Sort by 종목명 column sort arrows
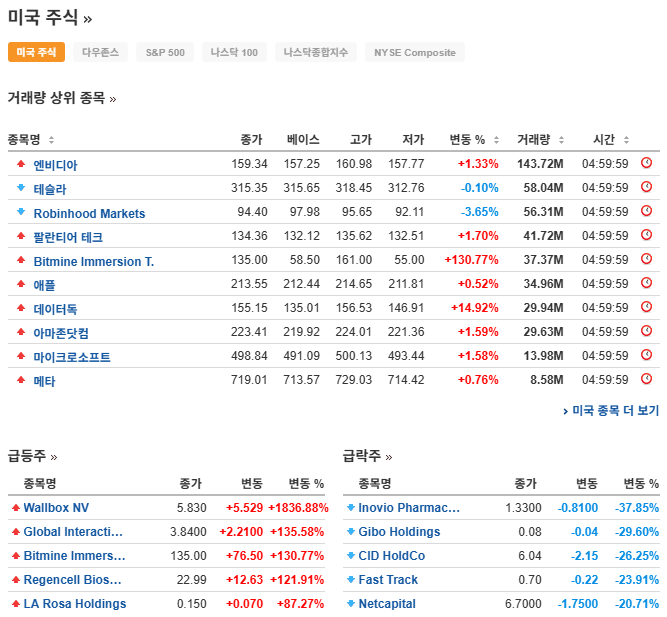This screenshot has height=617, width=667. (x=51, y=140)
